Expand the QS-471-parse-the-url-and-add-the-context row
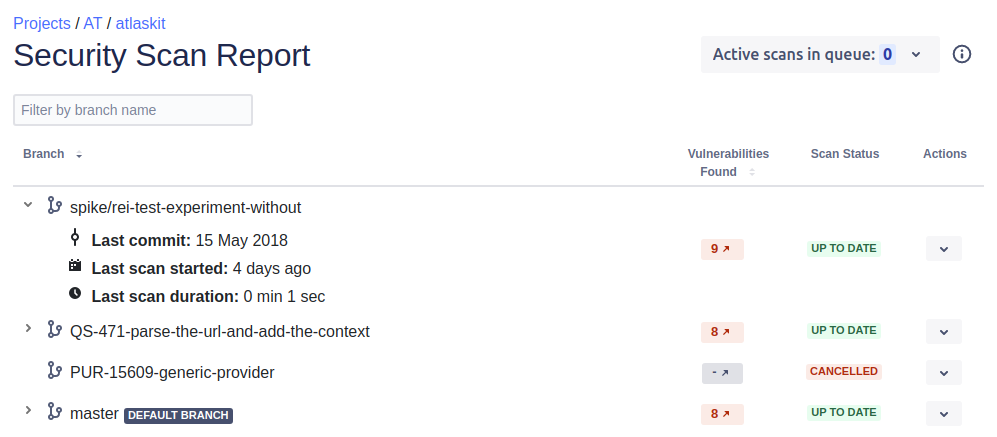 28,329
